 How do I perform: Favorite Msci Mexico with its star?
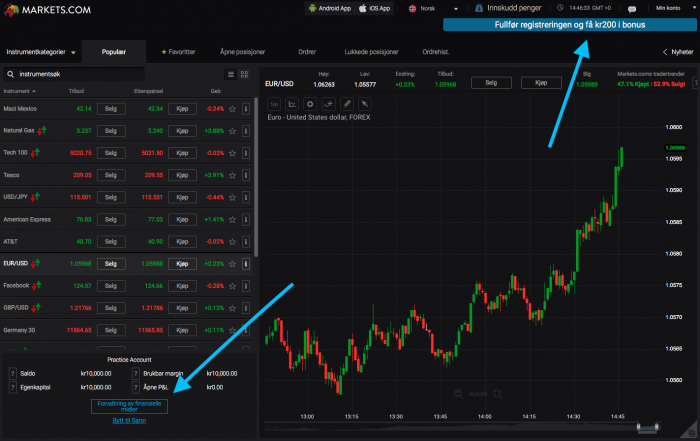233,109
